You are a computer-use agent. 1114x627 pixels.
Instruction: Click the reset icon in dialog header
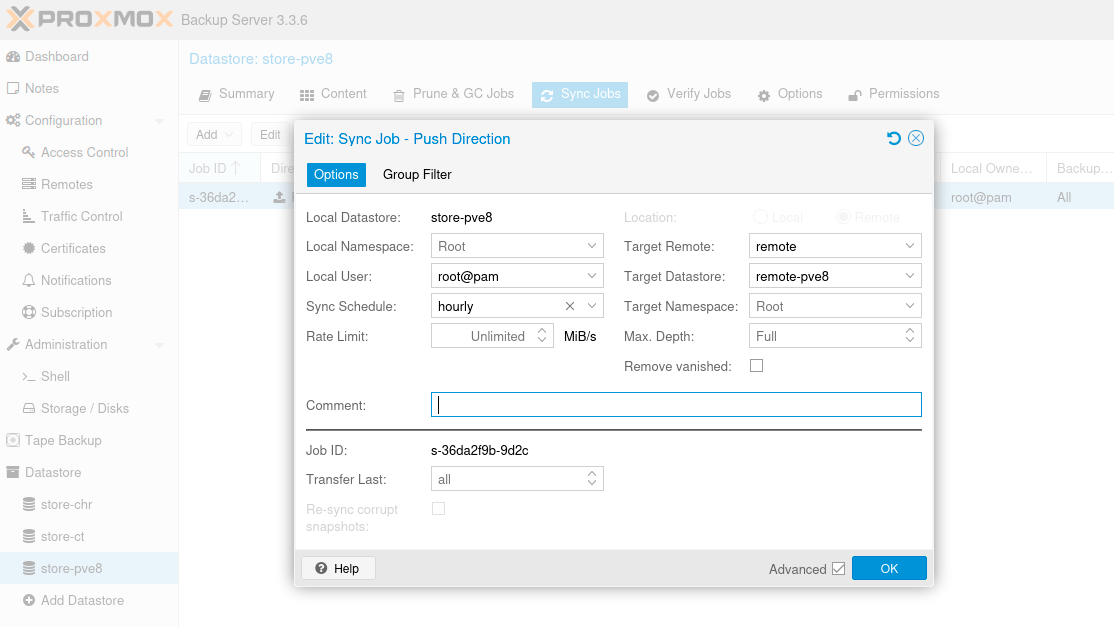(894, 138)
